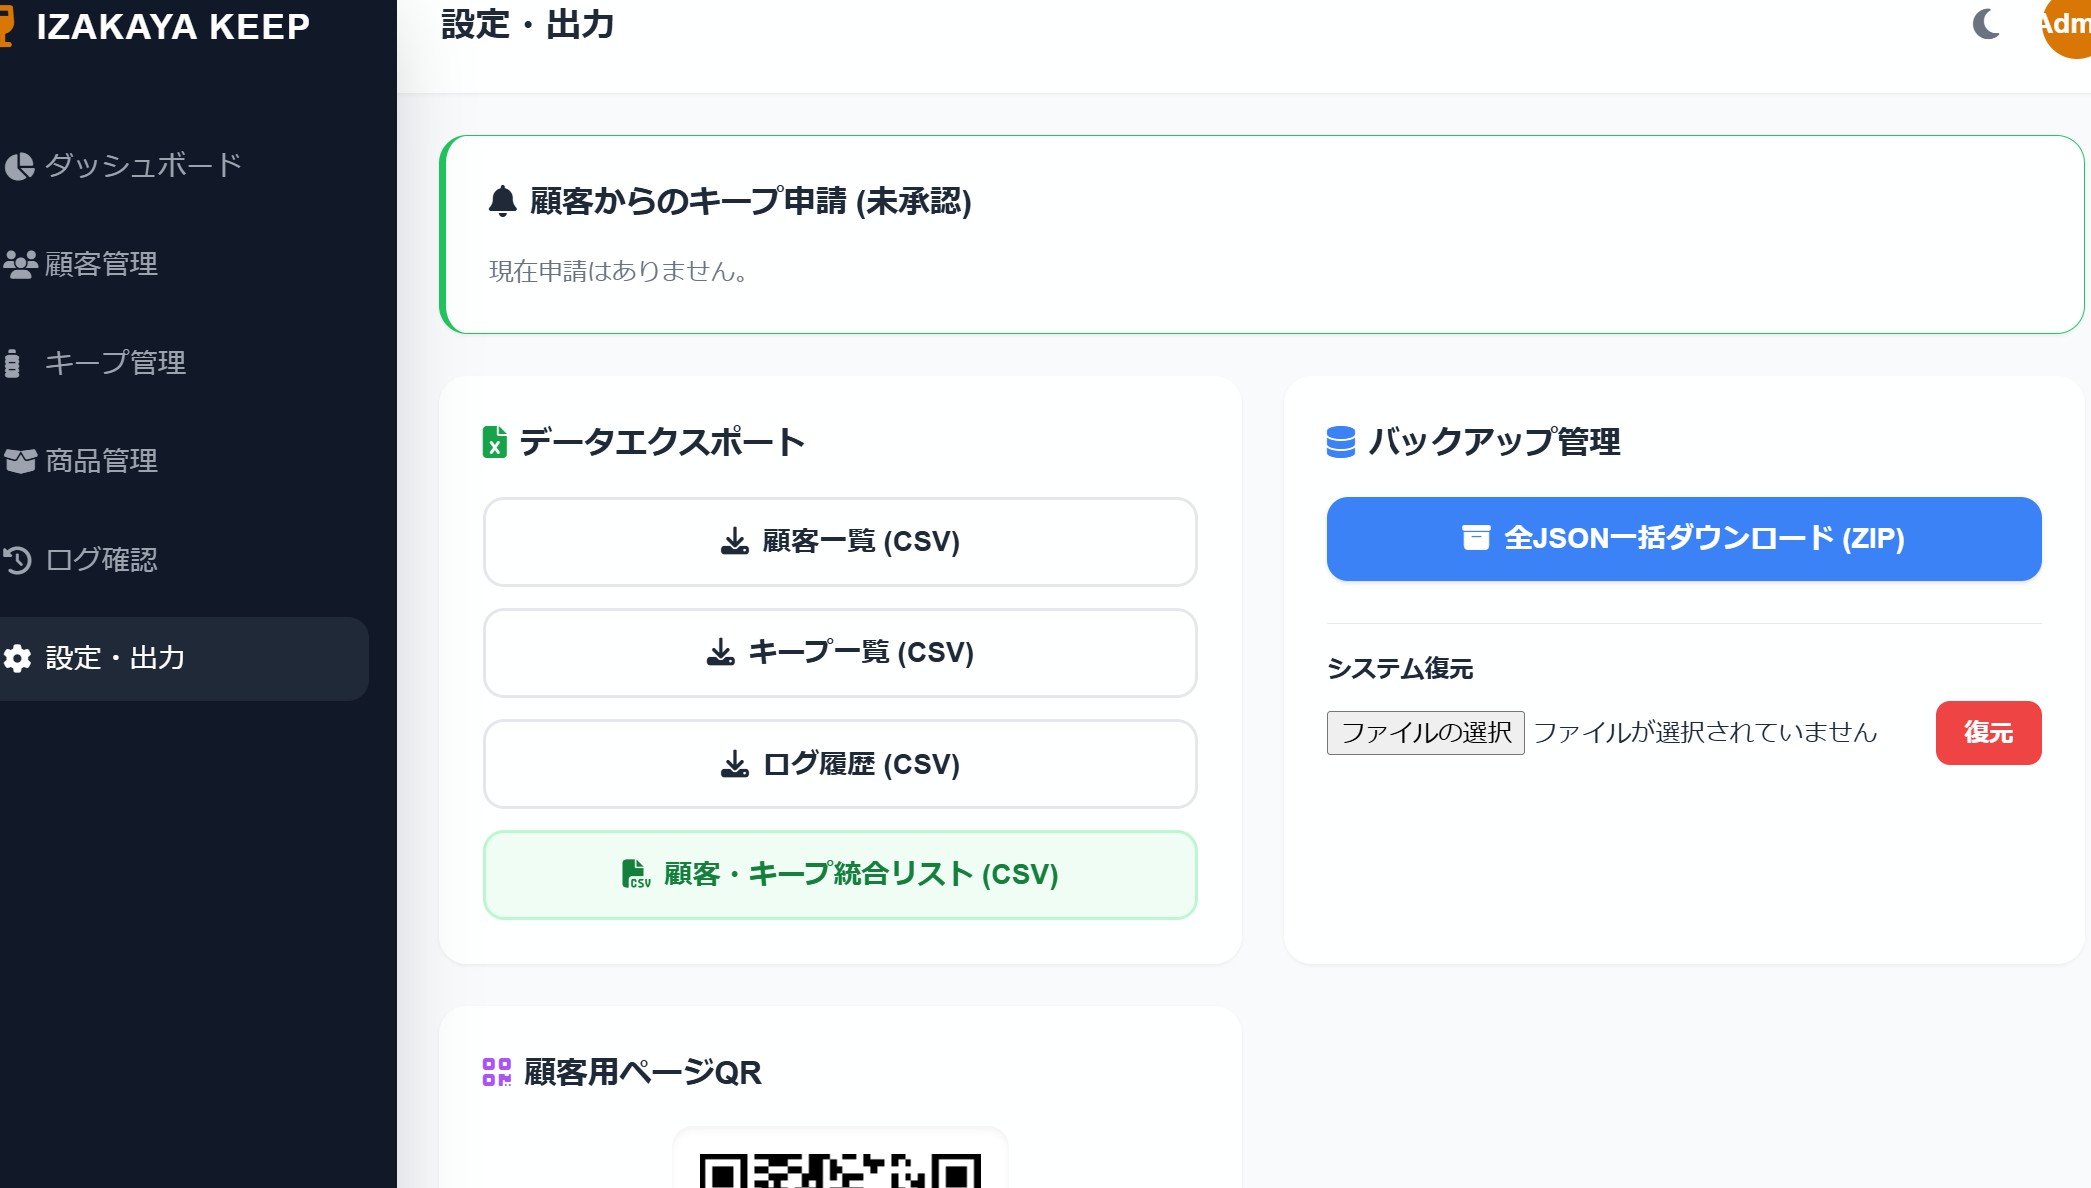This screenshot has width=2091, height=1188.
Task: Click the trophy logo icon beside IZAKAYA KEEP
Action: [6, 27]
